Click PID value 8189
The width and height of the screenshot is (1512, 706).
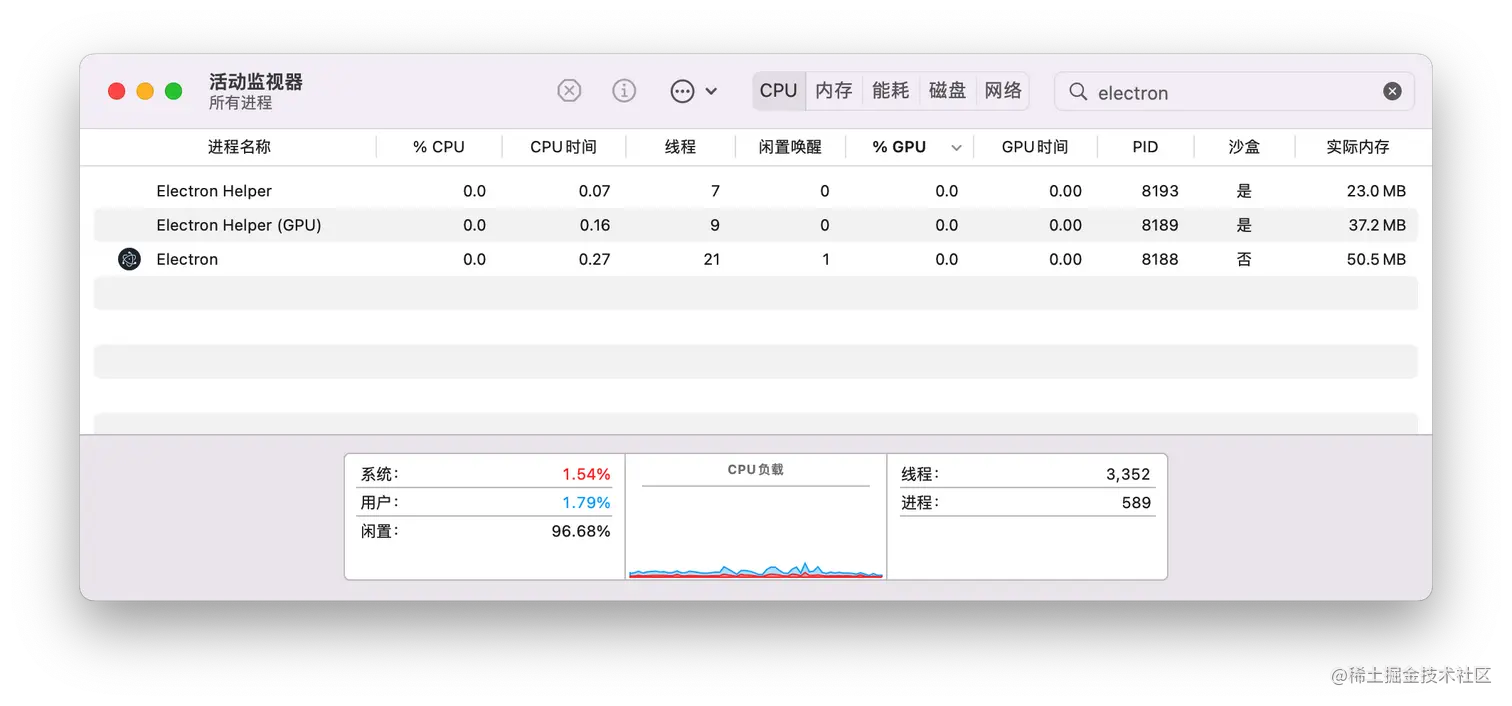[x=1160, y=225]
